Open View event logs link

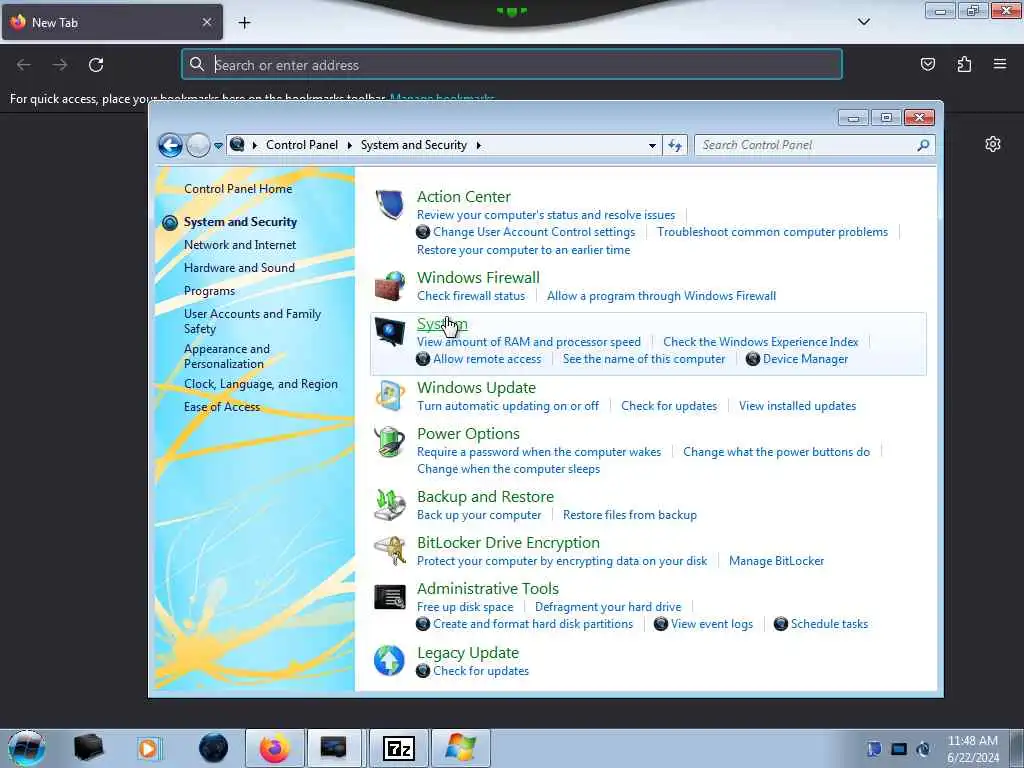(711, 624)
